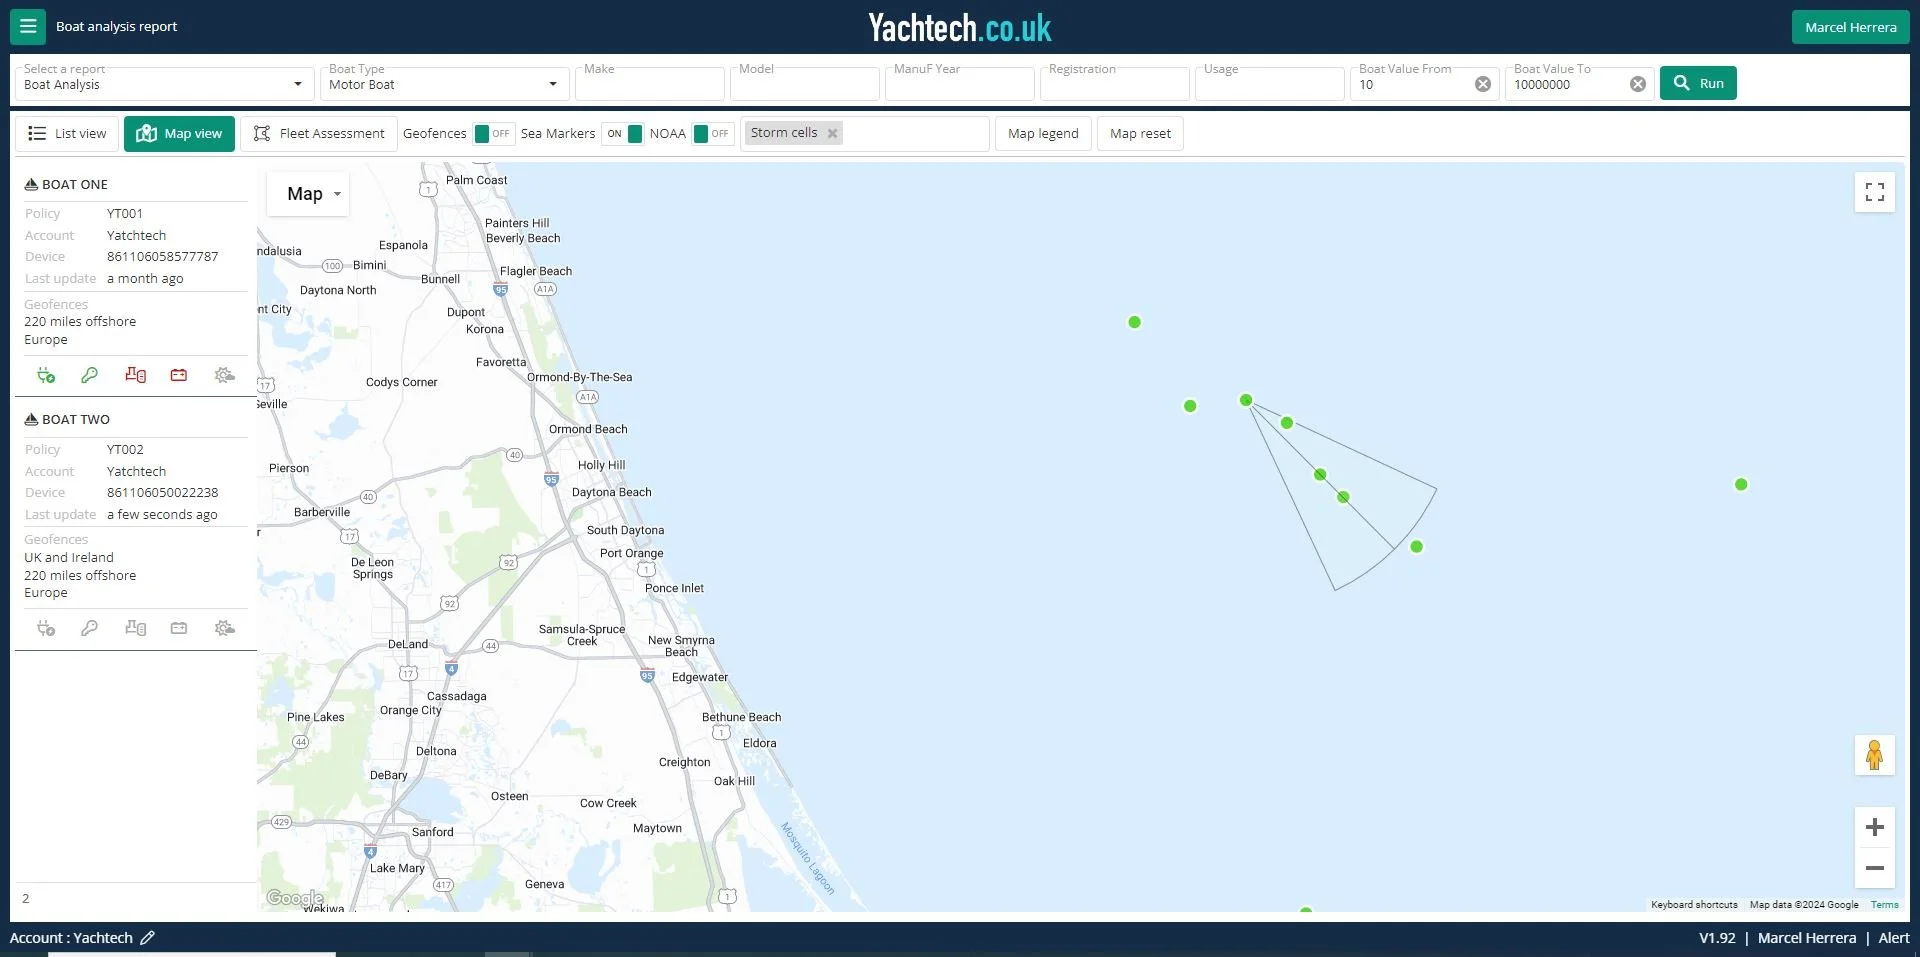1920x957 pixels.
Task: Click device number 861106058577787
Action: [162, 257]
